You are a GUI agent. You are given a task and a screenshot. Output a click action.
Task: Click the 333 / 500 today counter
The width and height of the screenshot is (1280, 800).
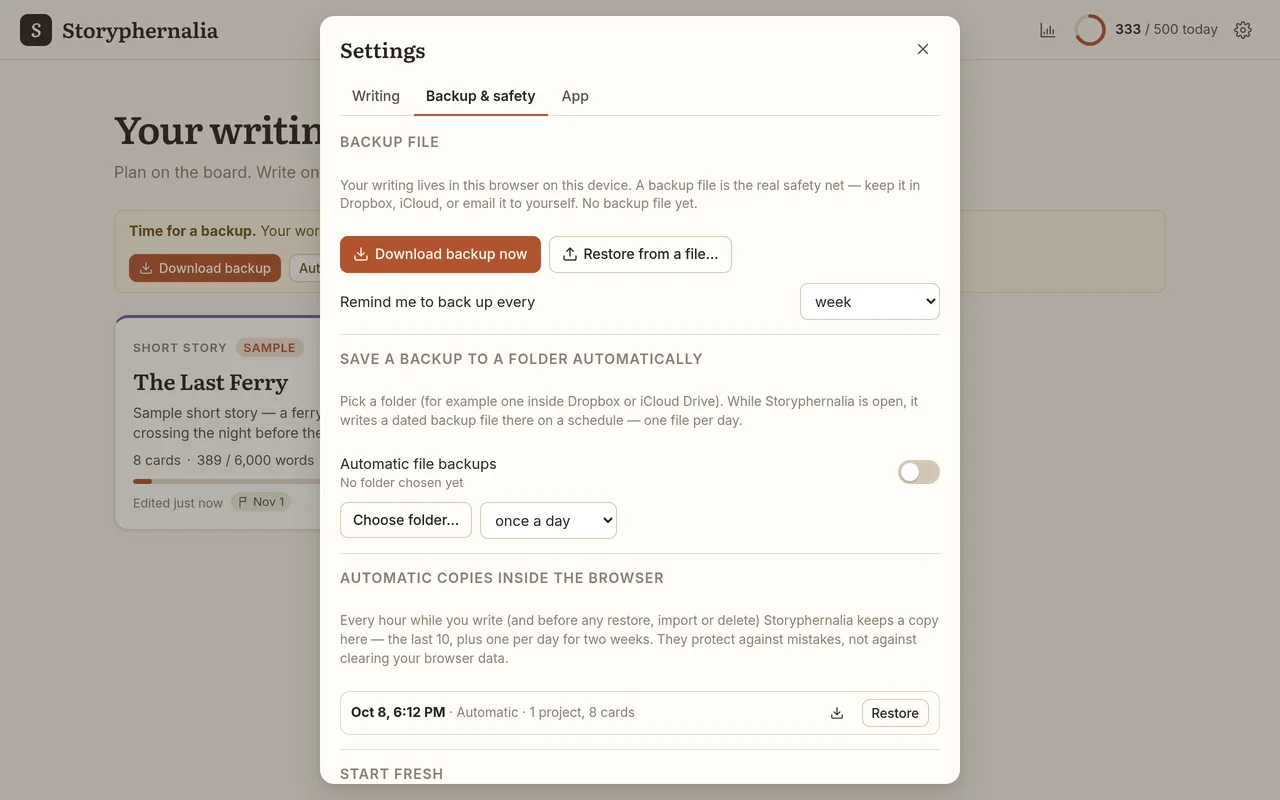coord(1166,29)
